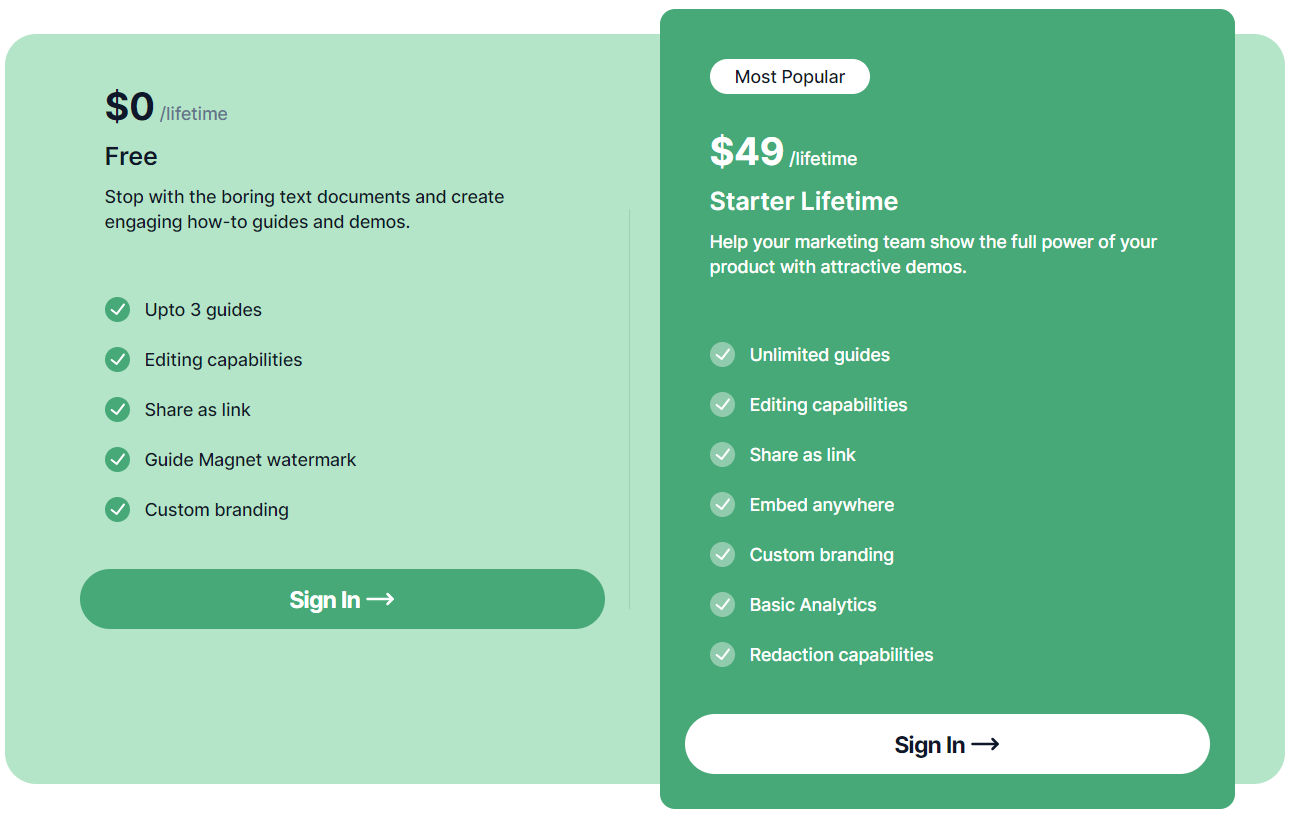Select the Free plan title
This screenshot has height=822, width=1291.
[130, 156]
